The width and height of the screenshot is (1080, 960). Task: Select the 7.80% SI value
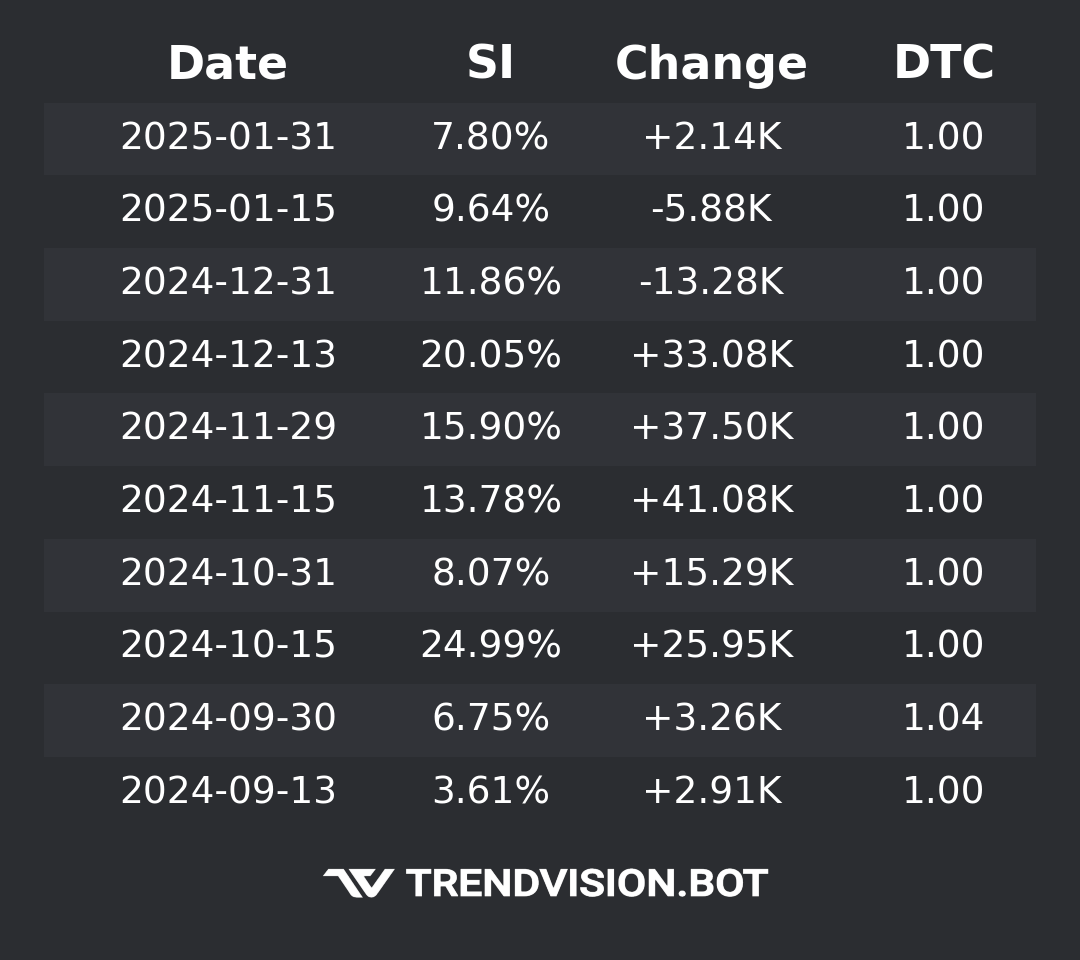click(x=490, y=137)
